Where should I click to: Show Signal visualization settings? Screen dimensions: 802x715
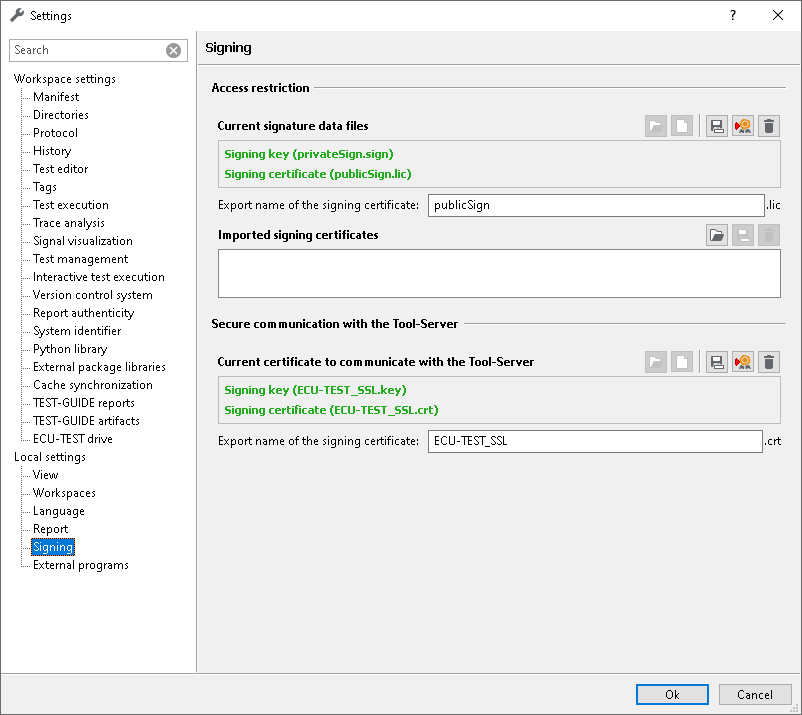point(83,241)
